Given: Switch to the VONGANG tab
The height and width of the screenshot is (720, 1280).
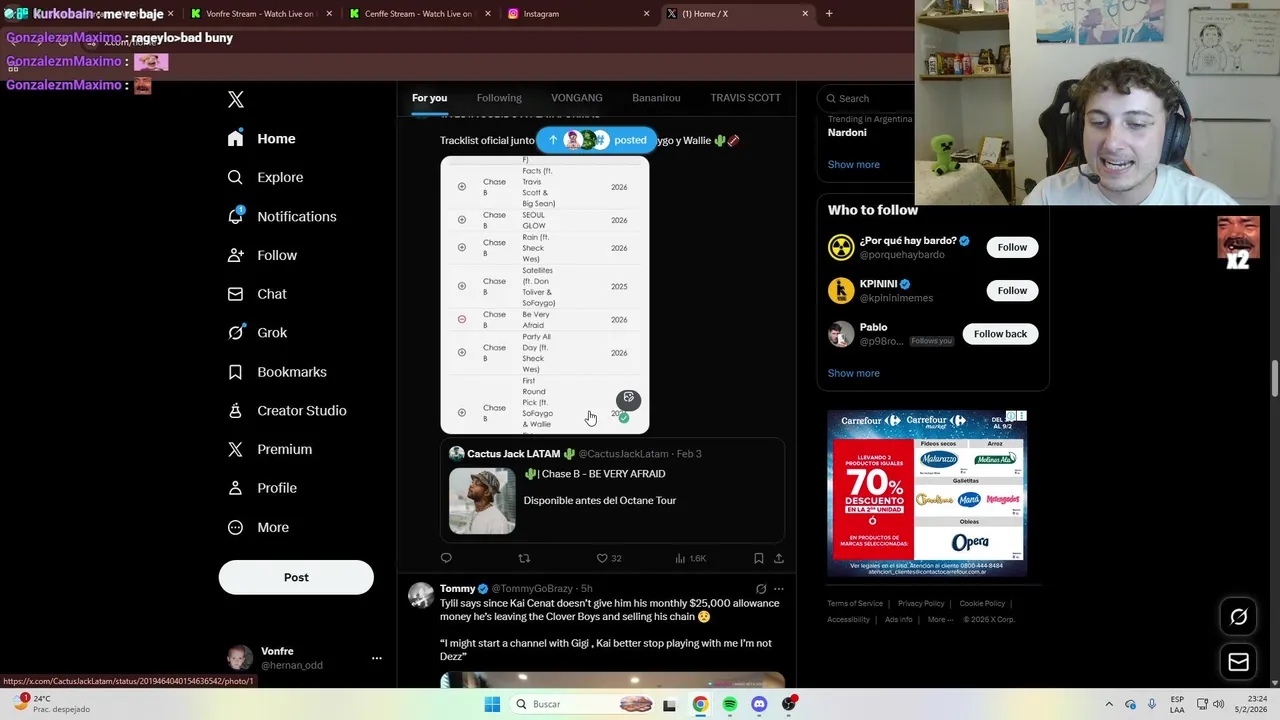Looking at the screenshot, I should [577, 98].
